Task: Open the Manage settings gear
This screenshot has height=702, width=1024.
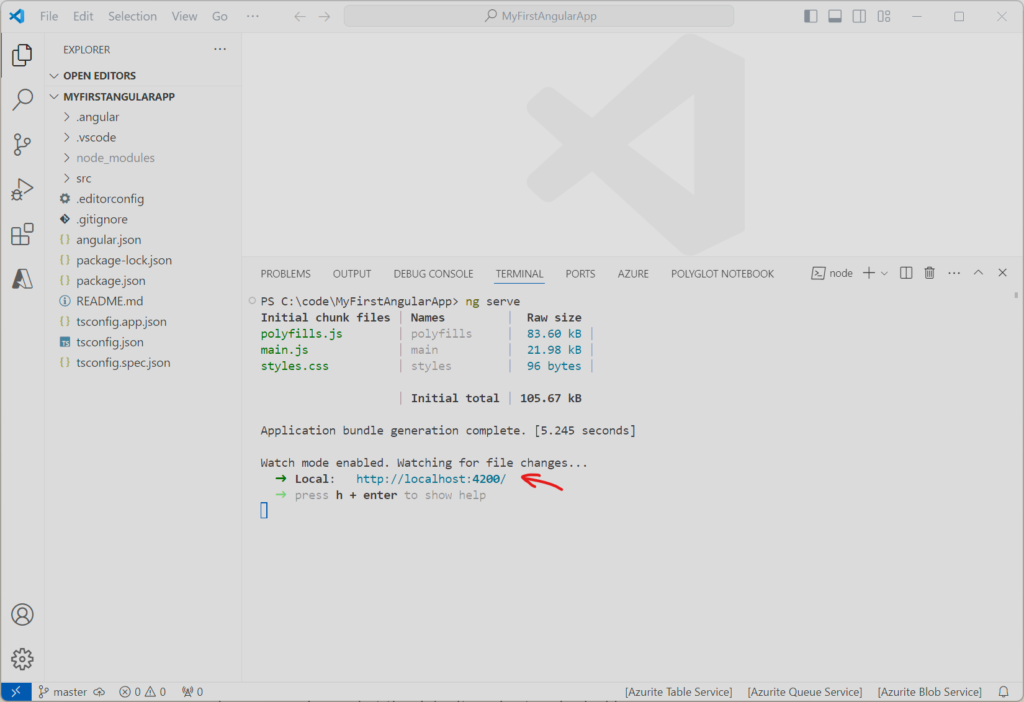Action: pos(22,659)
